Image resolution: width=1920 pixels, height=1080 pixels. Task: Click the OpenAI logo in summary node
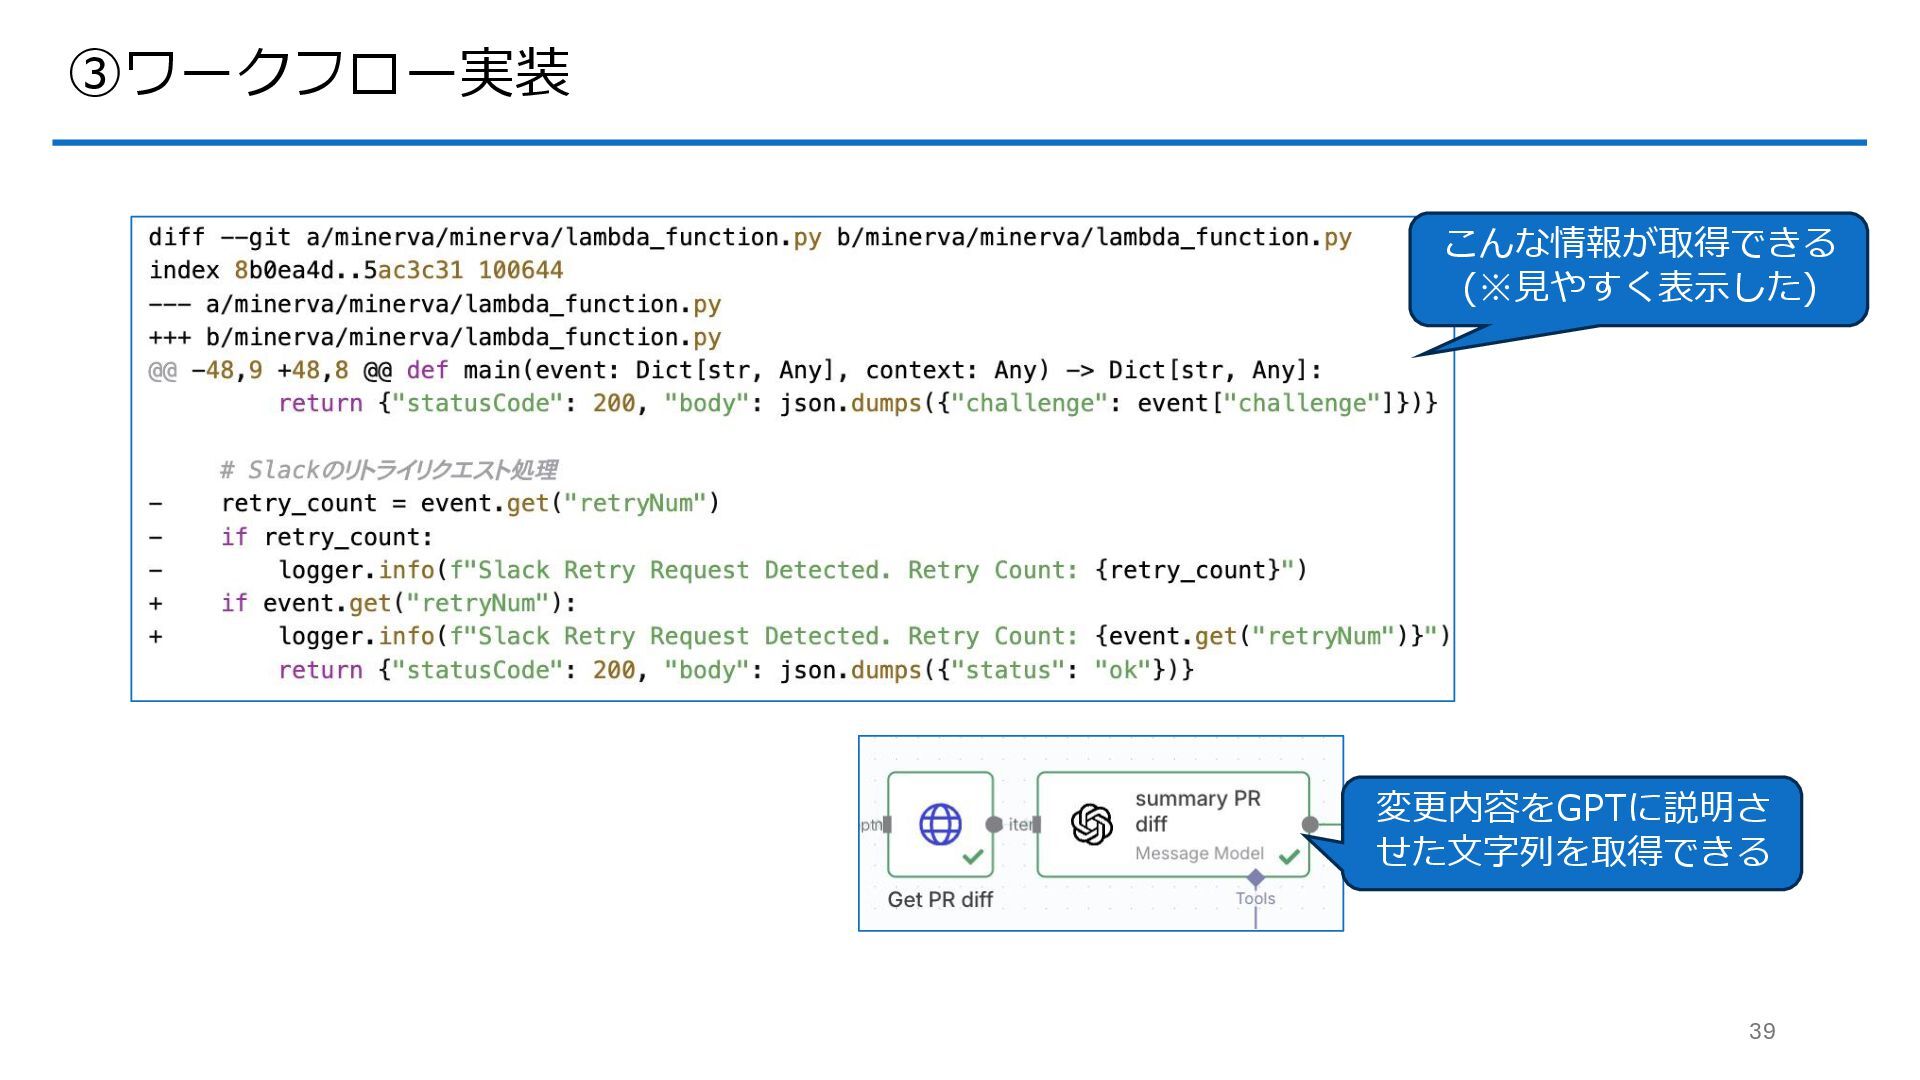1091,825
